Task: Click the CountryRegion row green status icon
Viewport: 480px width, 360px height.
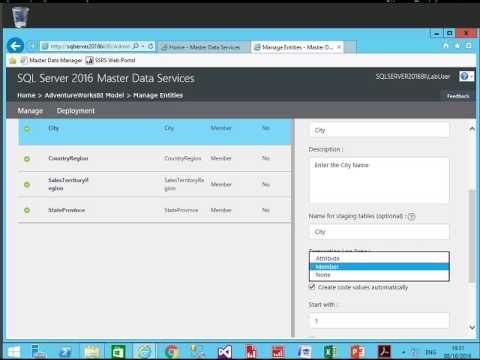Action: [x=27, y=159]
